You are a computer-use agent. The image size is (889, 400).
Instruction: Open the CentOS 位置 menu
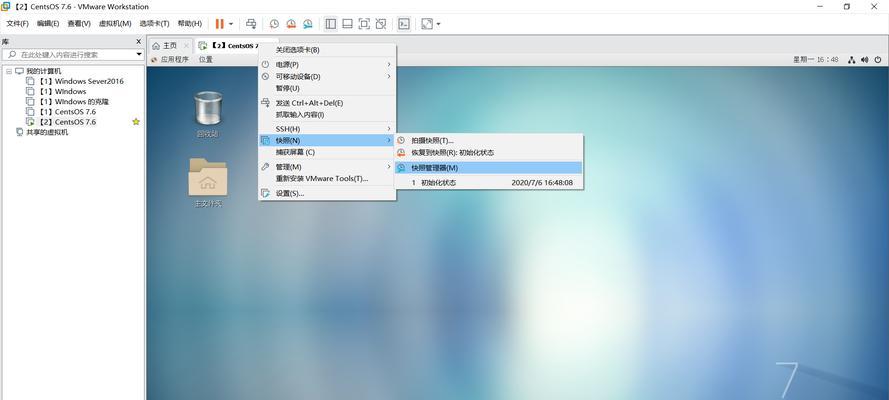pyautogui.click(x=206, y=59)
